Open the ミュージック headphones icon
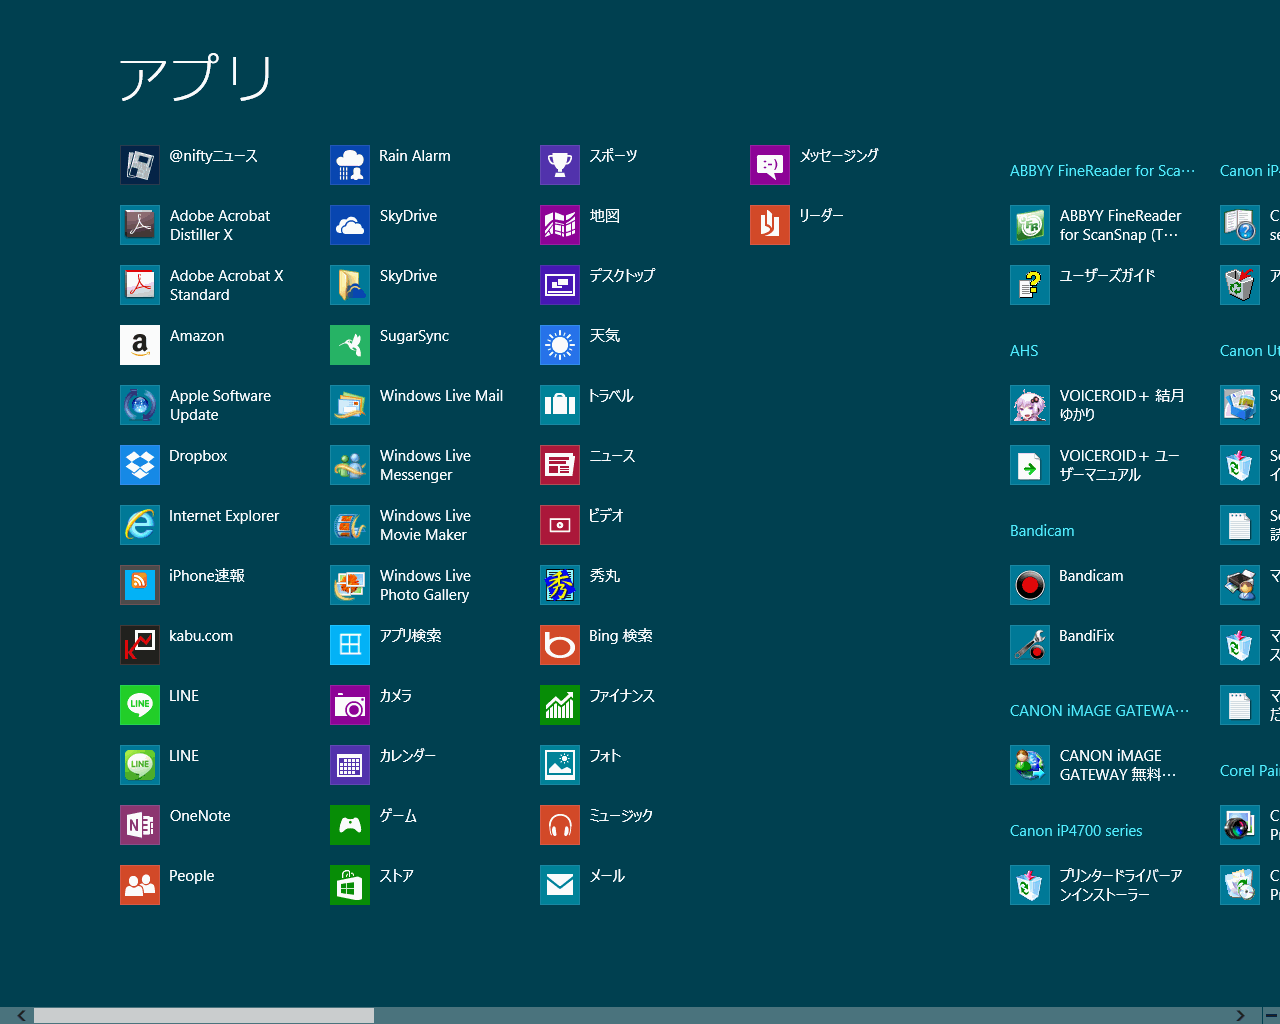 point(560,825)
